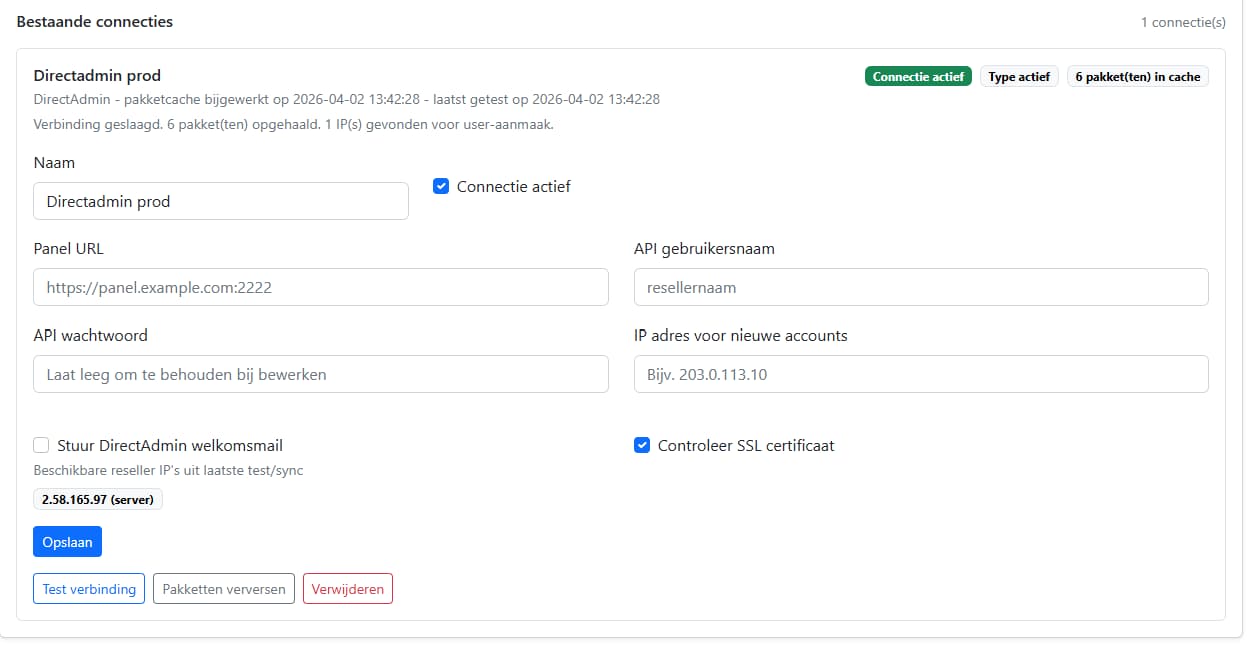Click the Verbinding geslaagd status message
1254x658 pixels.
293,125
